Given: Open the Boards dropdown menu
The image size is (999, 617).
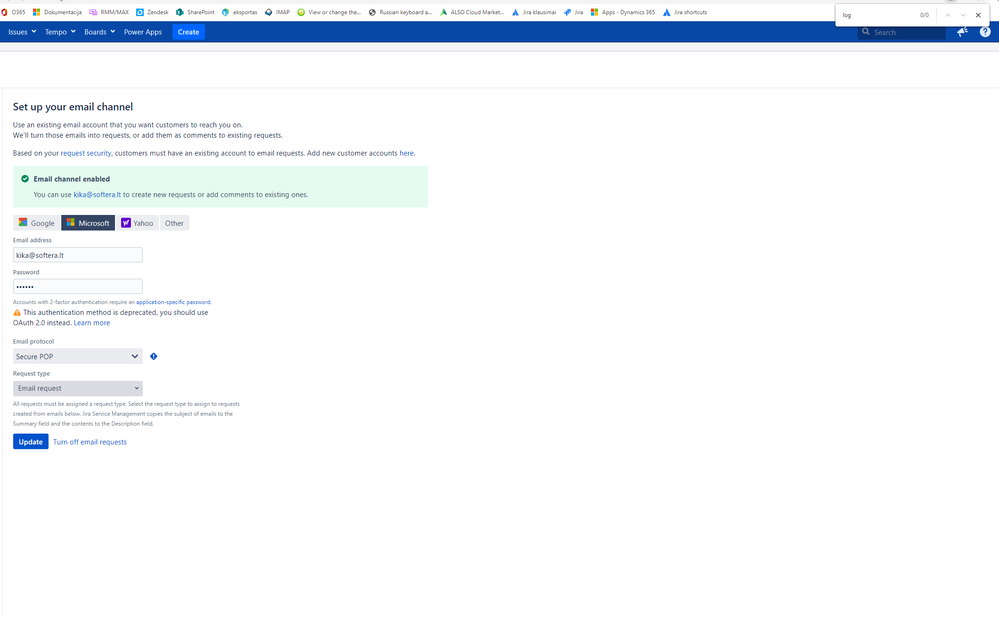Looking at the screenshot, I should point(99,32).
